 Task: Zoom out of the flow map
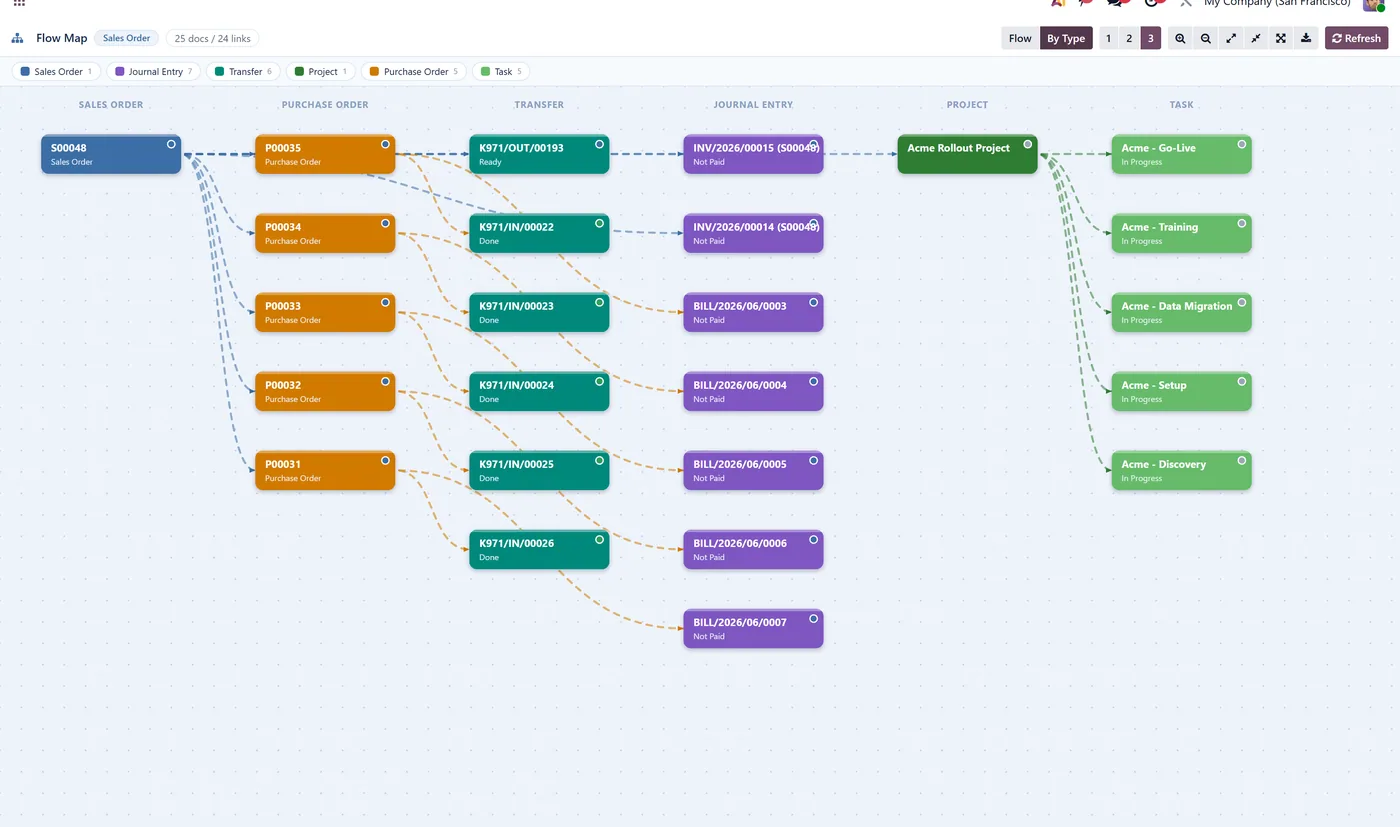point(1205,38)
